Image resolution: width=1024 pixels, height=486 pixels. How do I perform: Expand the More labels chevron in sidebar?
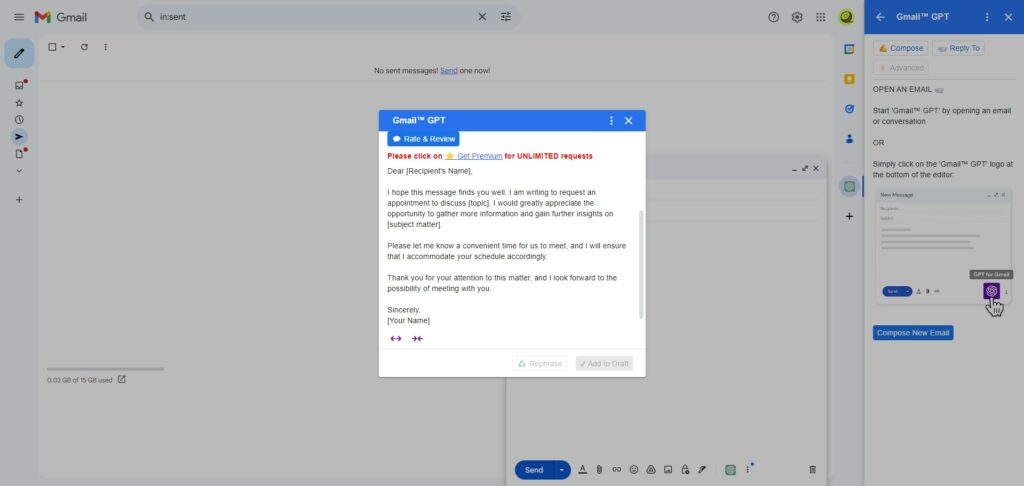click(19, 170)
